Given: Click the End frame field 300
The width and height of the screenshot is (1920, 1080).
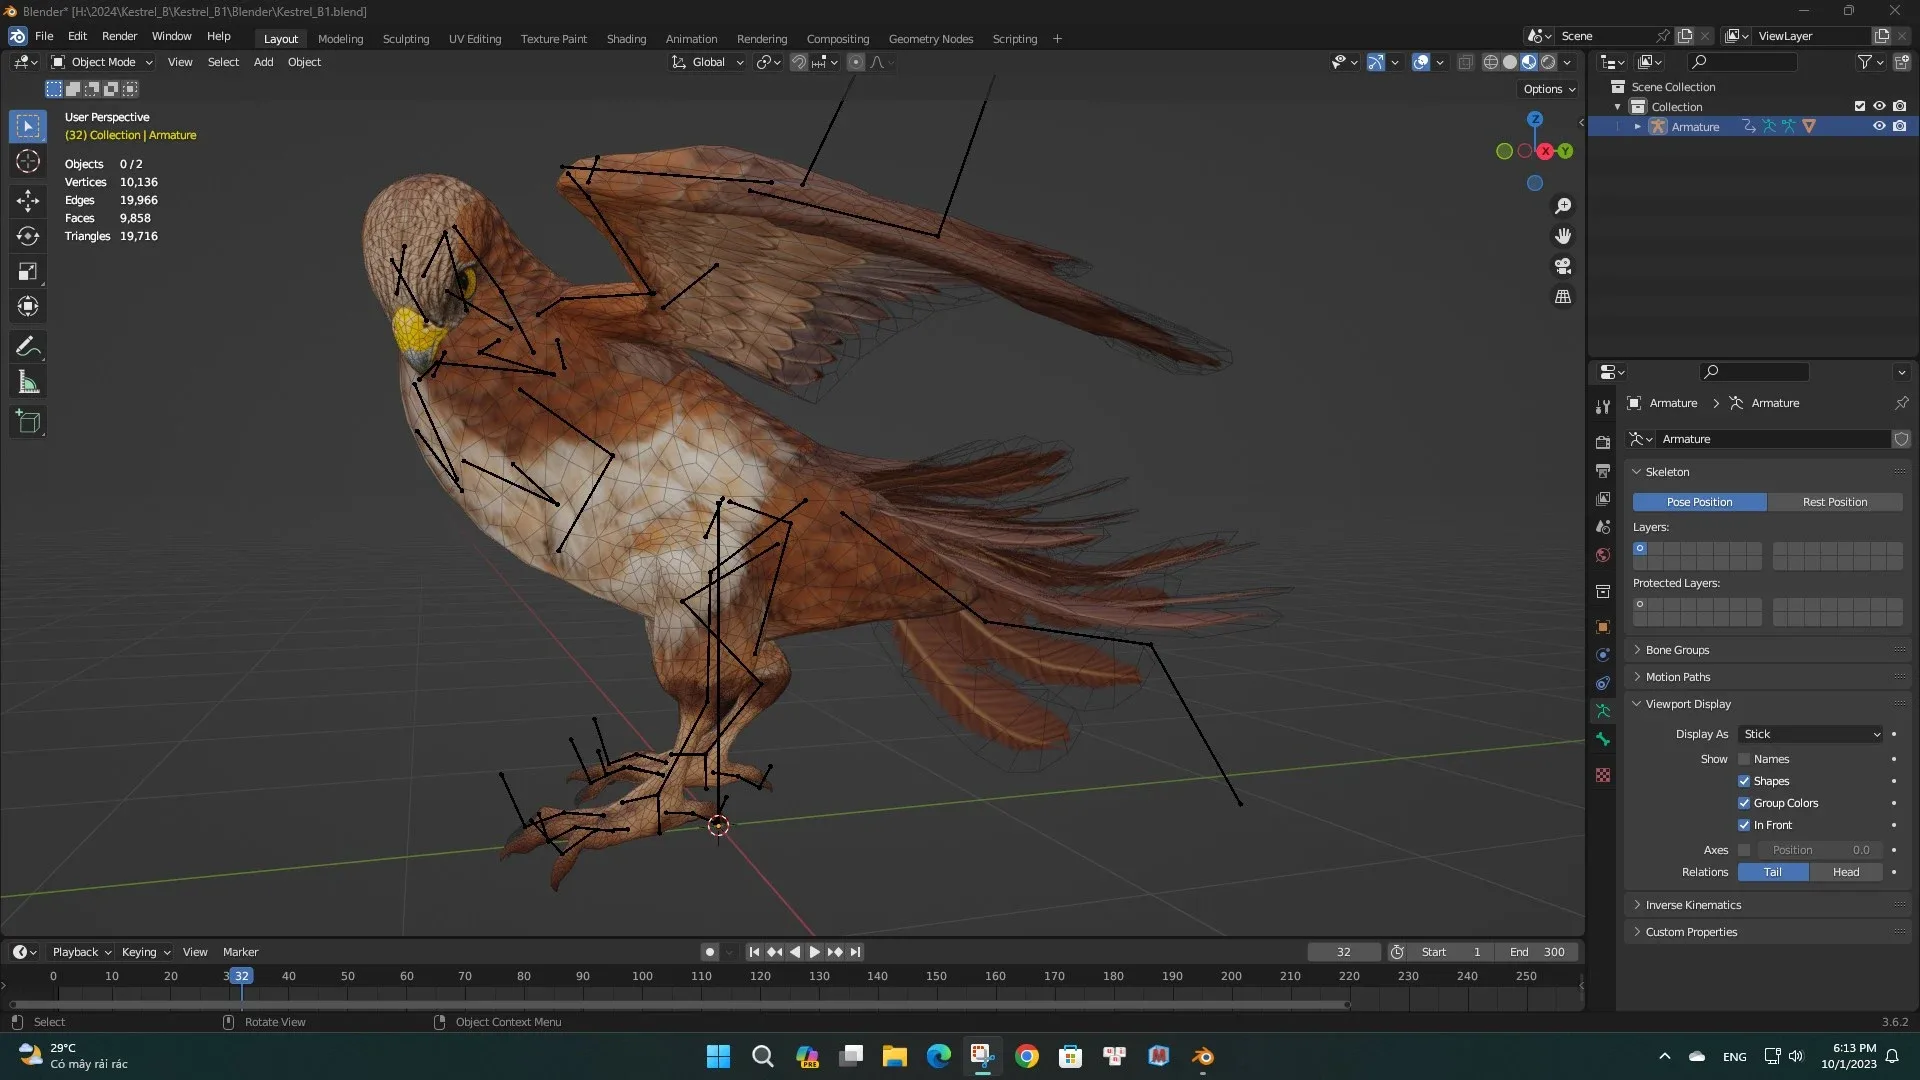Looking at the screenshot, I should [1538, 952].
